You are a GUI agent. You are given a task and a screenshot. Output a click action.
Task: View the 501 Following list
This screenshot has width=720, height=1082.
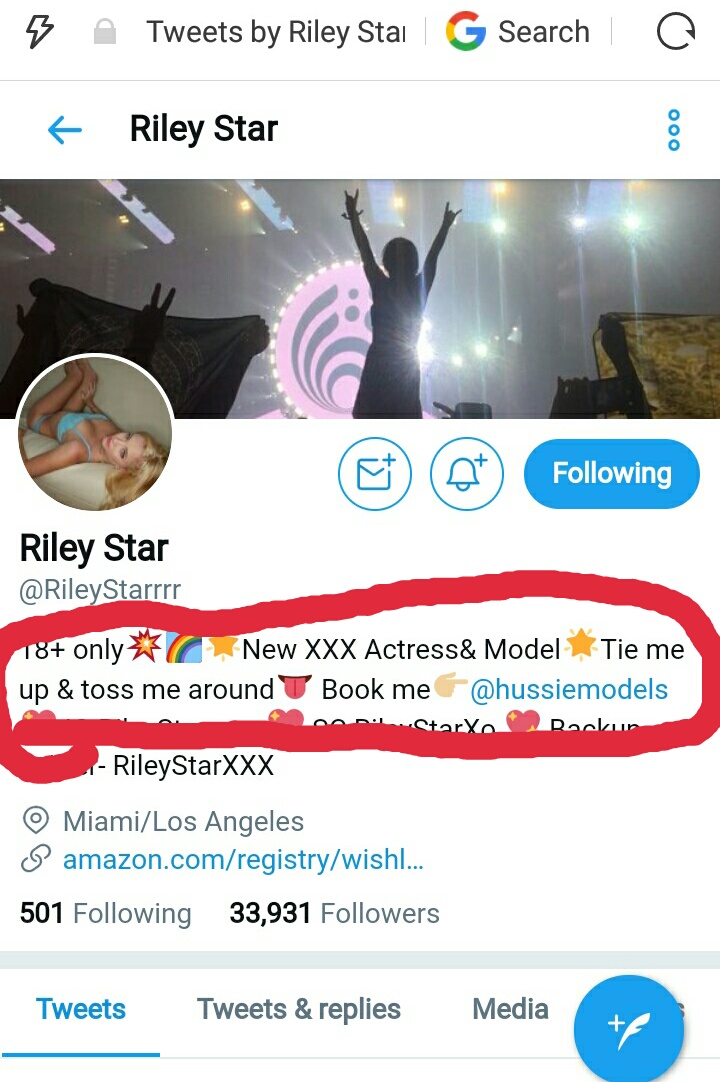[x=106, y=913]
